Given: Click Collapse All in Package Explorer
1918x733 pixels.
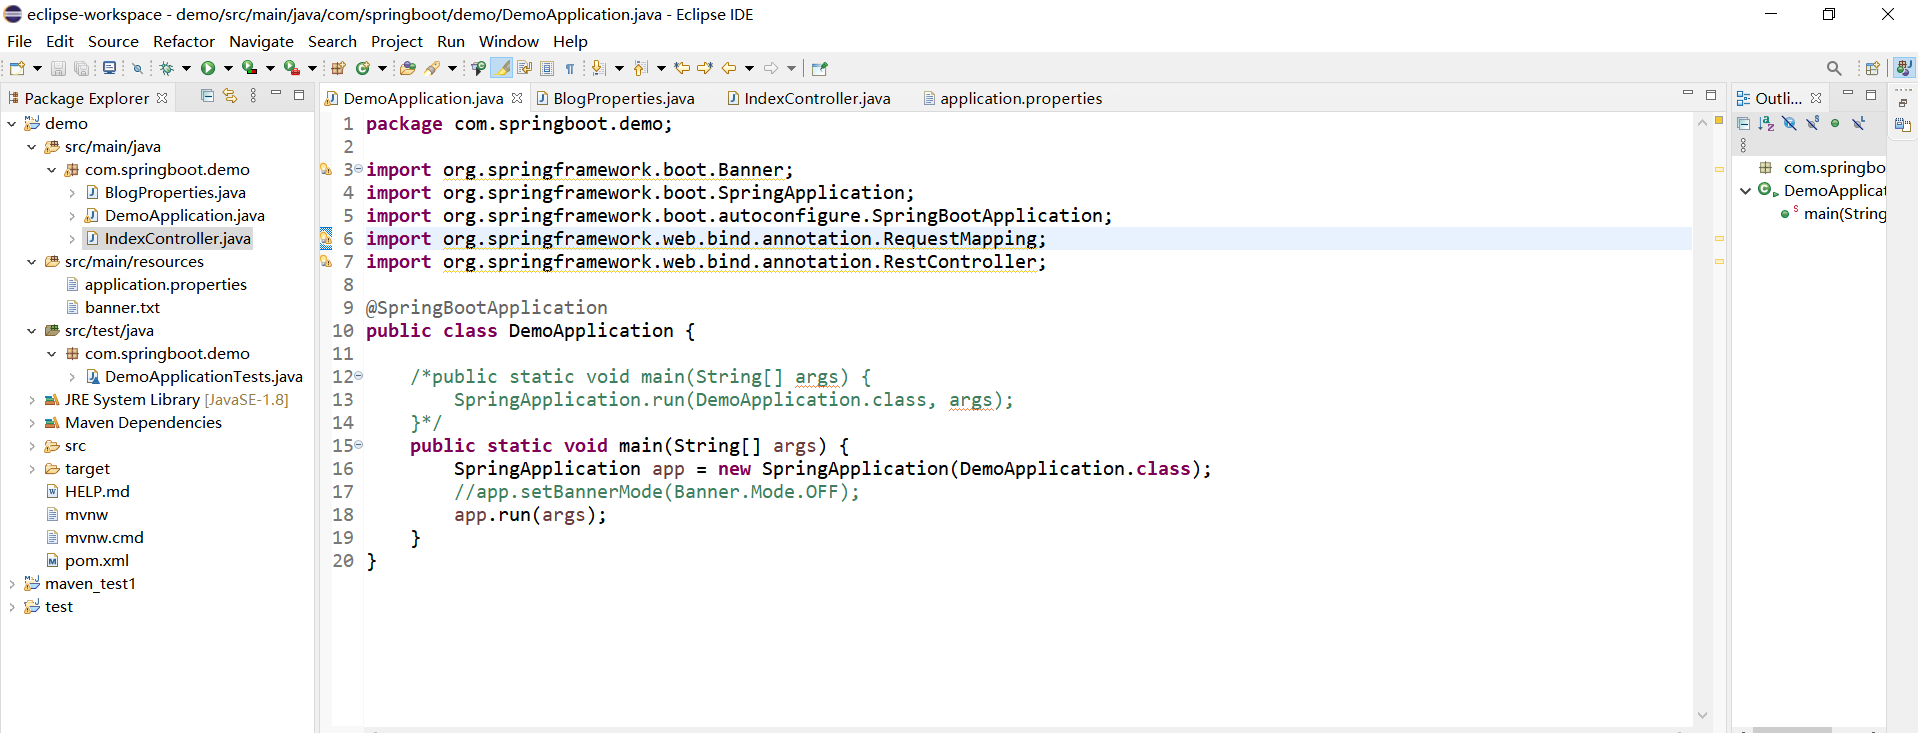Looking at the screenshot, I should click(207, 96).
